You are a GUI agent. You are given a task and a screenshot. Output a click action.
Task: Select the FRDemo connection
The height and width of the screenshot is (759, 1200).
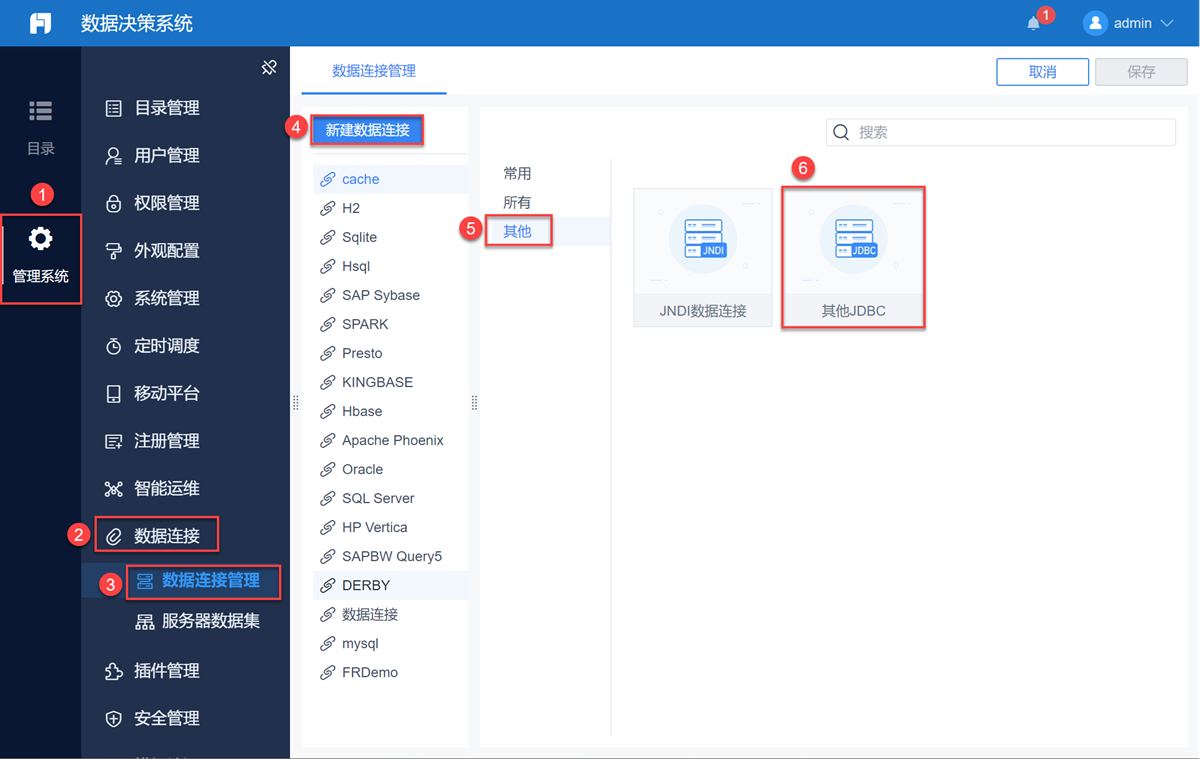[390, 673]
